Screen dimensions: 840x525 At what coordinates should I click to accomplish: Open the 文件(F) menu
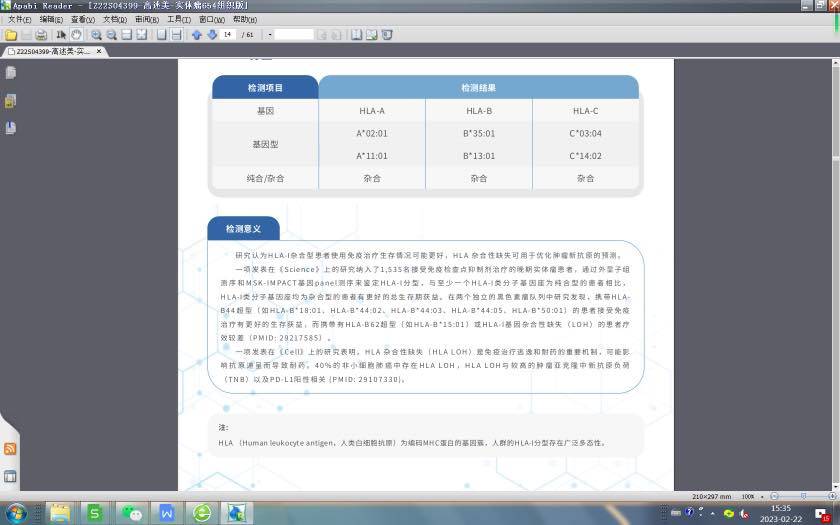tap(20, 19)
